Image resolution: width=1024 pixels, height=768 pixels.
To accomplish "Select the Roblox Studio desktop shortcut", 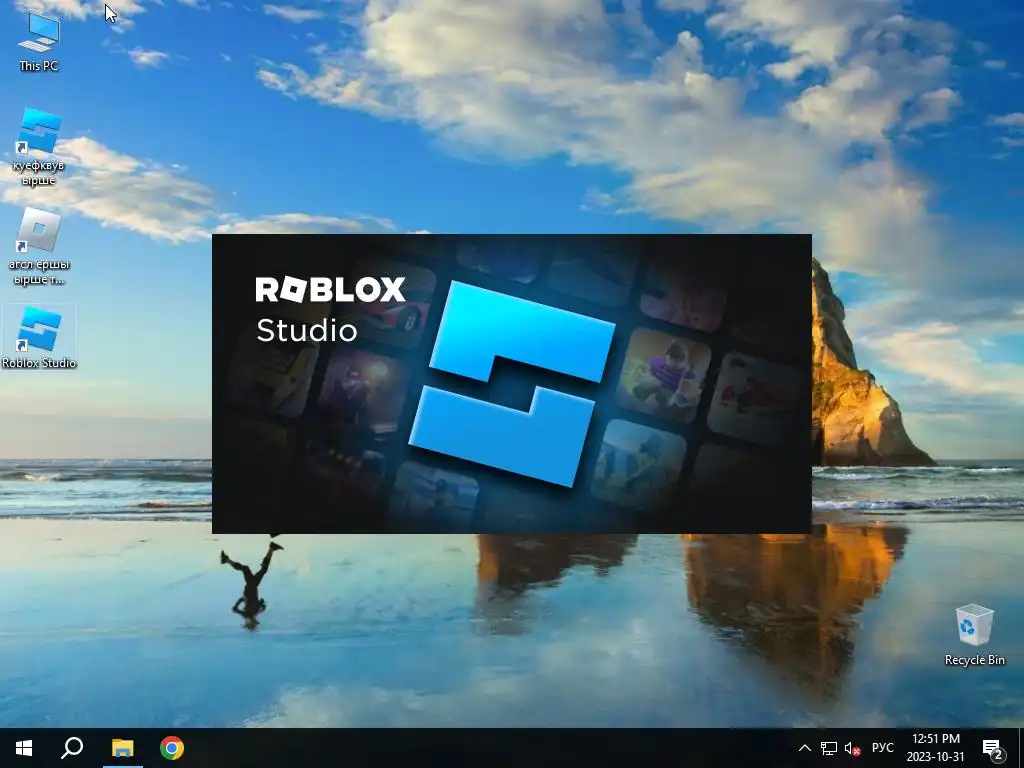I will click(x=39, y=338).
